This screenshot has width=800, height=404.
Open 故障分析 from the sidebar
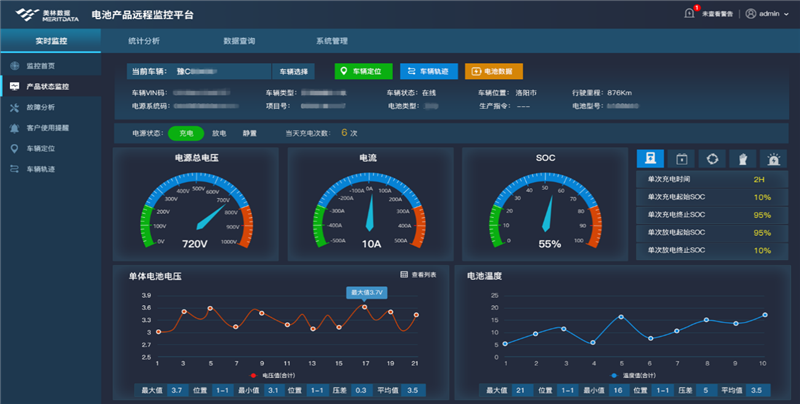pyautogui.click(x=40, y=107)
